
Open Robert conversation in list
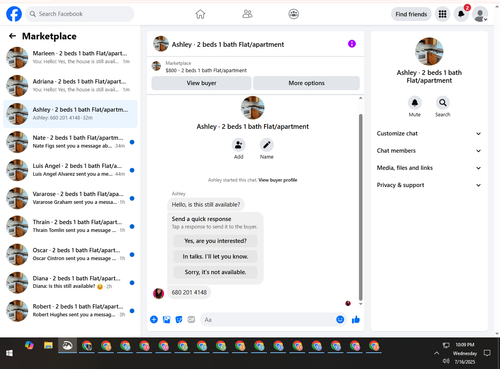coord(70,311)
